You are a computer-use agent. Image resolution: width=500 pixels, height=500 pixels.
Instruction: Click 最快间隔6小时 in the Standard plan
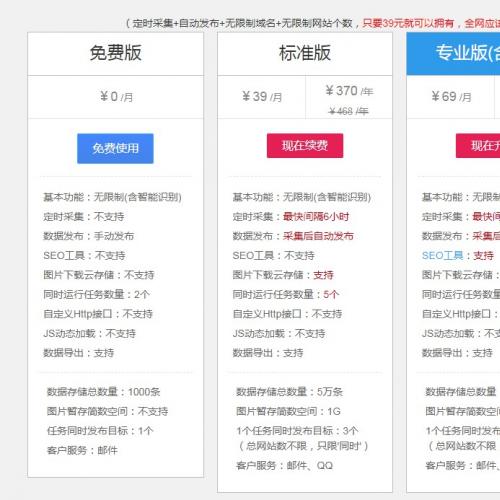point(316,217)
